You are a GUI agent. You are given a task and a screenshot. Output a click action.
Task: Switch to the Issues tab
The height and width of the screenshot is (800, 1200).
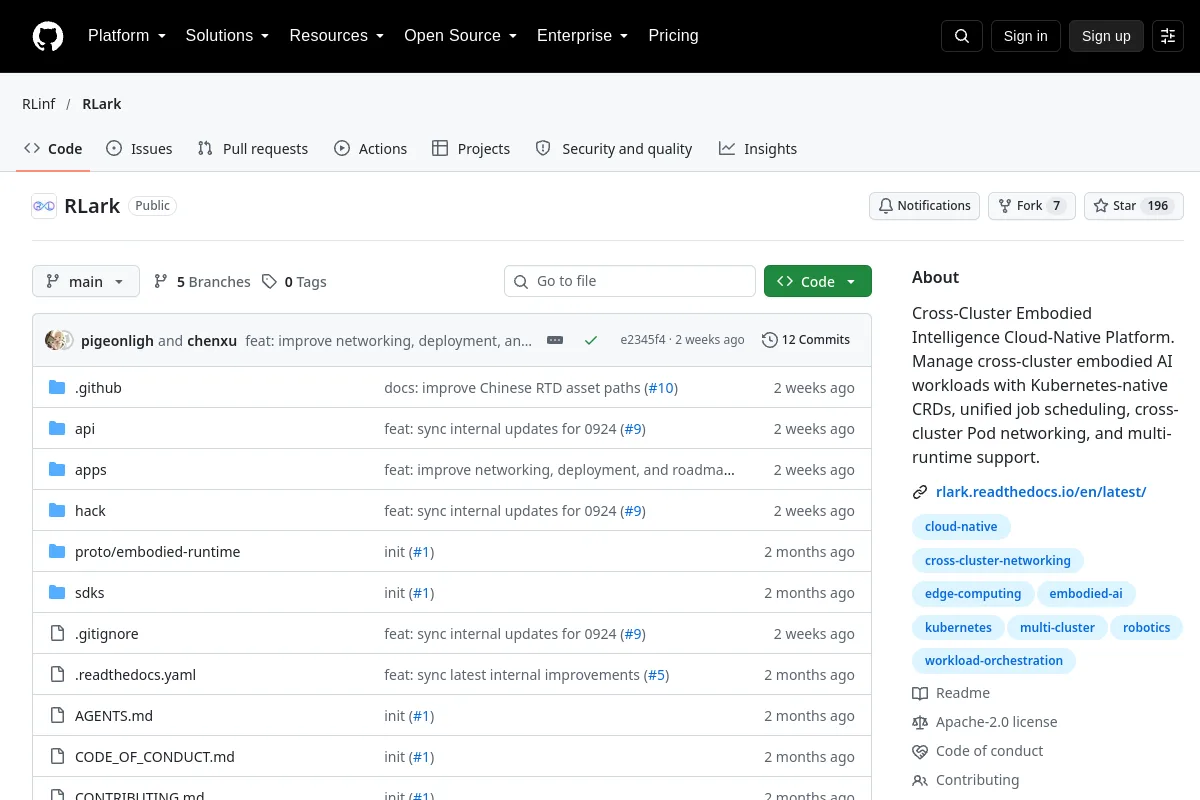139,149
